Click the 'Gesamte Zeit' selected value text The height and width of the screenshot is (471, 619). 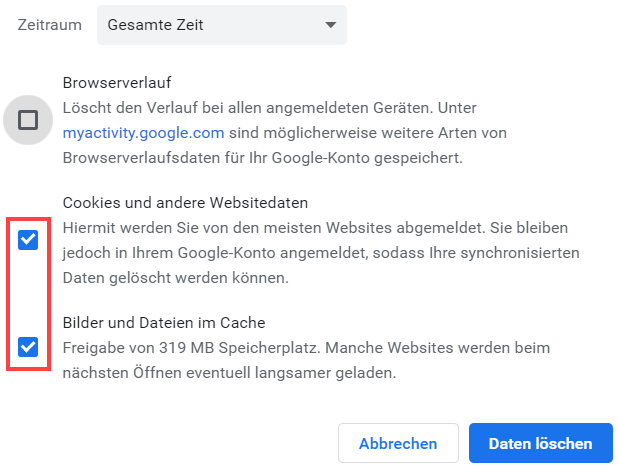156,25
